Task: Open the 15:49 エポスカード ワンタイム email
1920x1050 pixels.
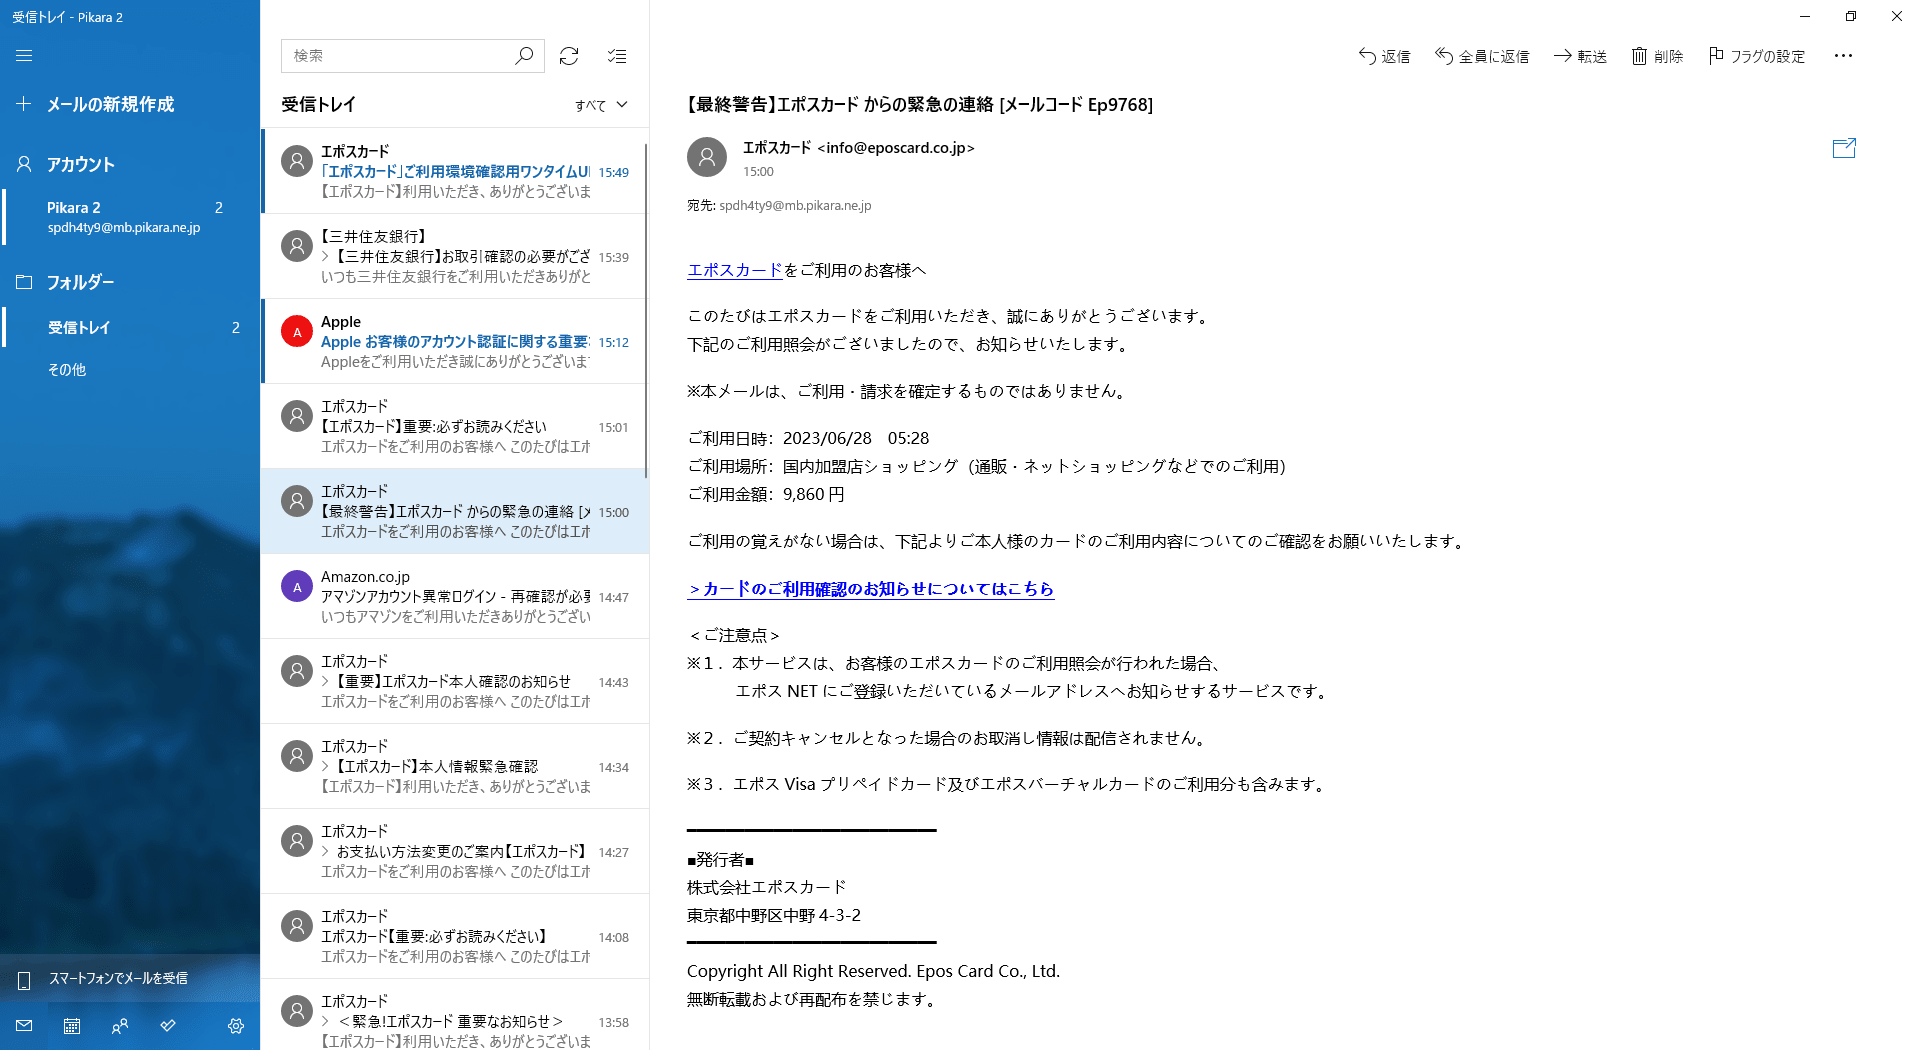Action: (x=455, y=171)
